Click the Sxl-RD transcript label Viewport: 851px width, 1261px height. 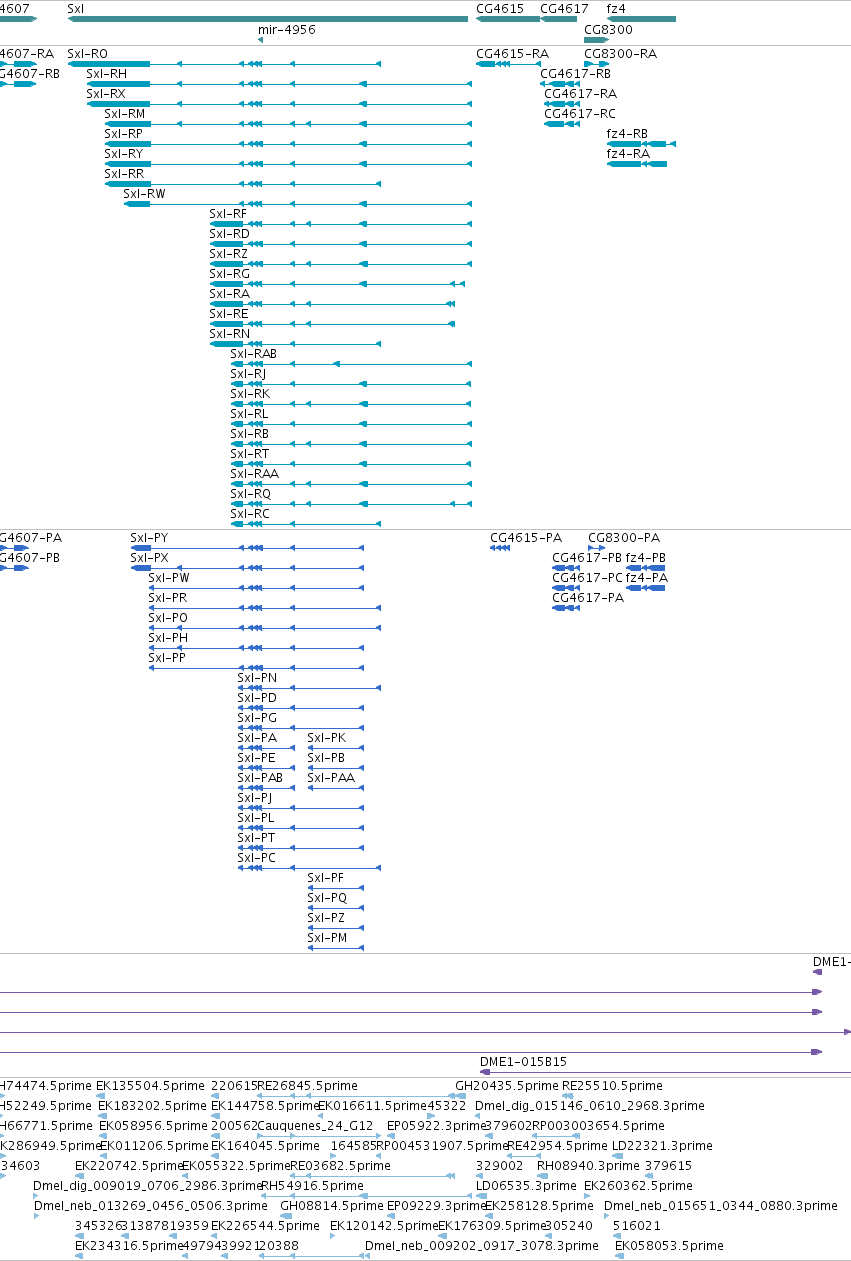click(x=229, y=234)
